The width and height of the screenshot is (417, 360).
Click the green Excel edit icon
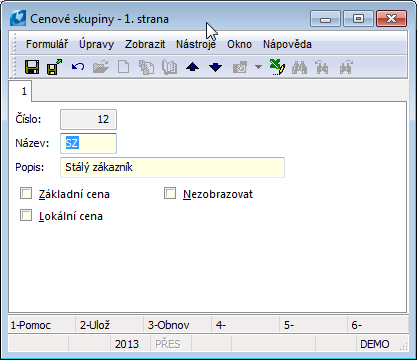point(277,67)
